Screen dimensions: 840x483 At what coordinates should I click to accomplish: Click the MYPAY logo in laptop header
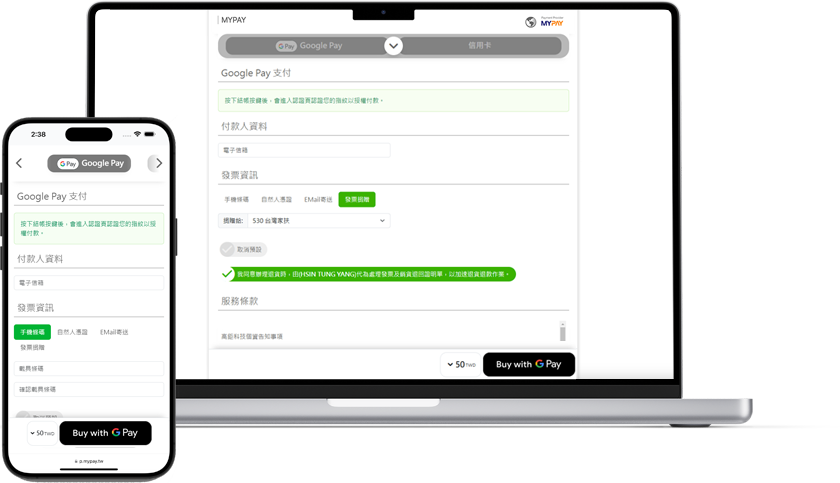pos(544,21)
